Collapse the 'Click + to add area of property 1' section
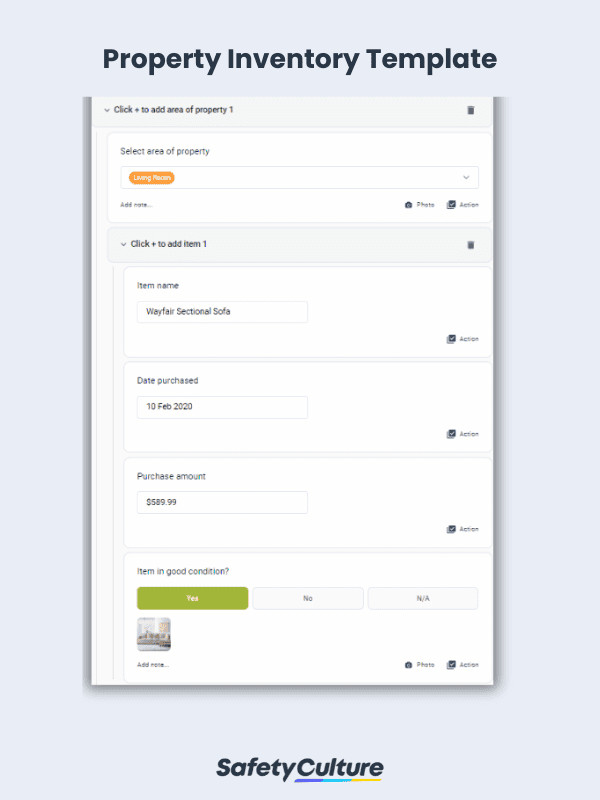The image size is (600, 800). coord(106,110)
